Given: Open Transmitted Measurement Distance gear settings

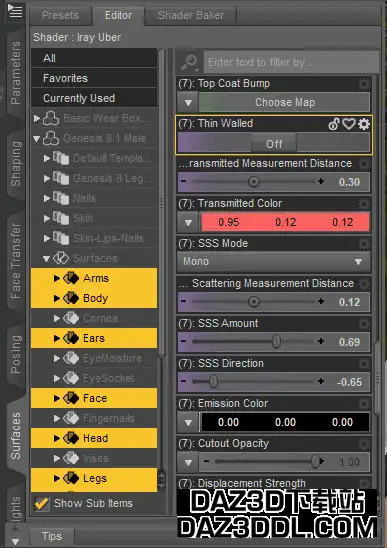Looking at the screenshot, I should coord(364,164).
